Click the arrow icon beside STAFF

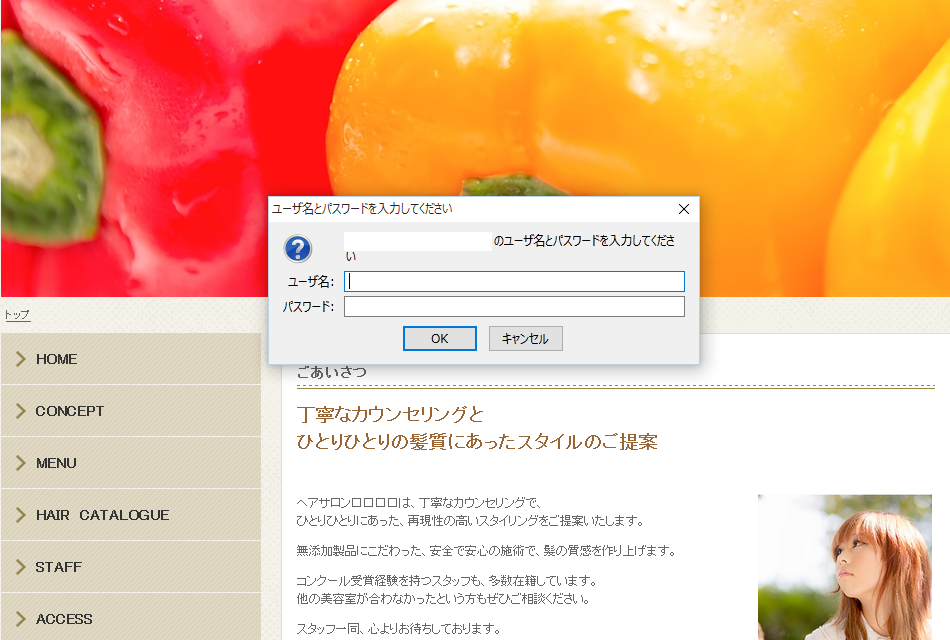pyautogui.click(x=19, y=567)
